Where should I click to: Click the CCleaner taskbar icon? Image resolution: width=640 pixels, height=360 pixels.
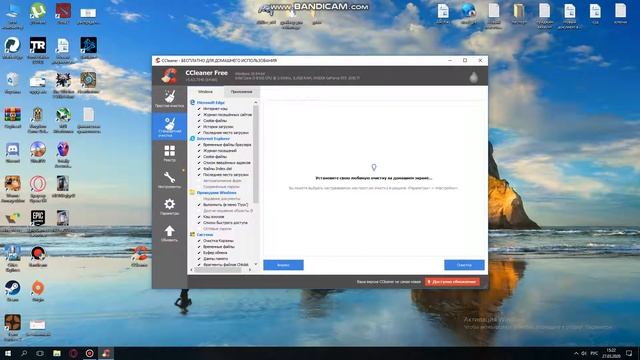tap(106, 353)
